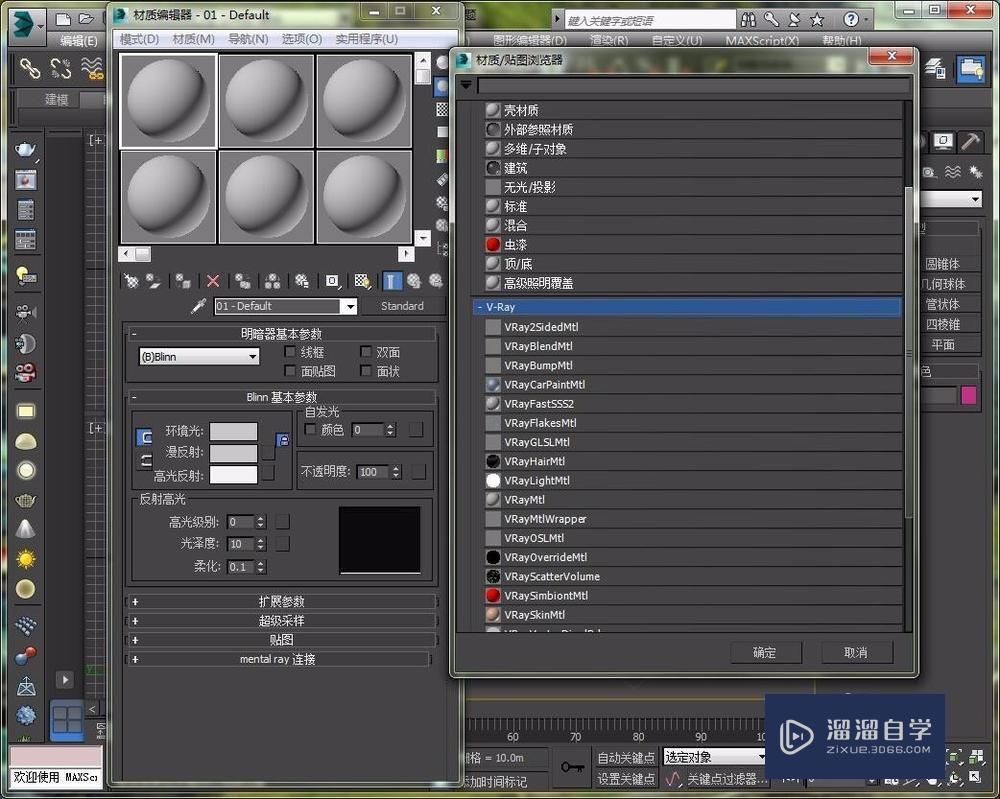
Task: Click the link chain icon in main toolbar
Action: (30, 68)
